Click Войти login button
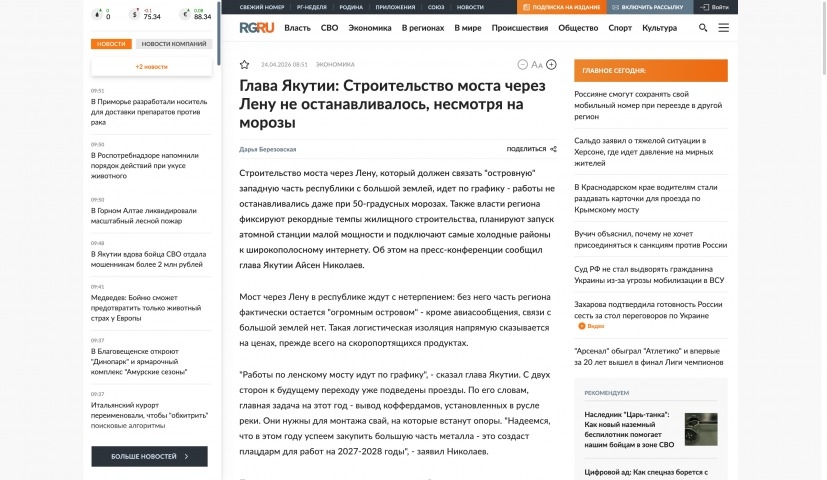827x480 pixels. coord(714,7)
